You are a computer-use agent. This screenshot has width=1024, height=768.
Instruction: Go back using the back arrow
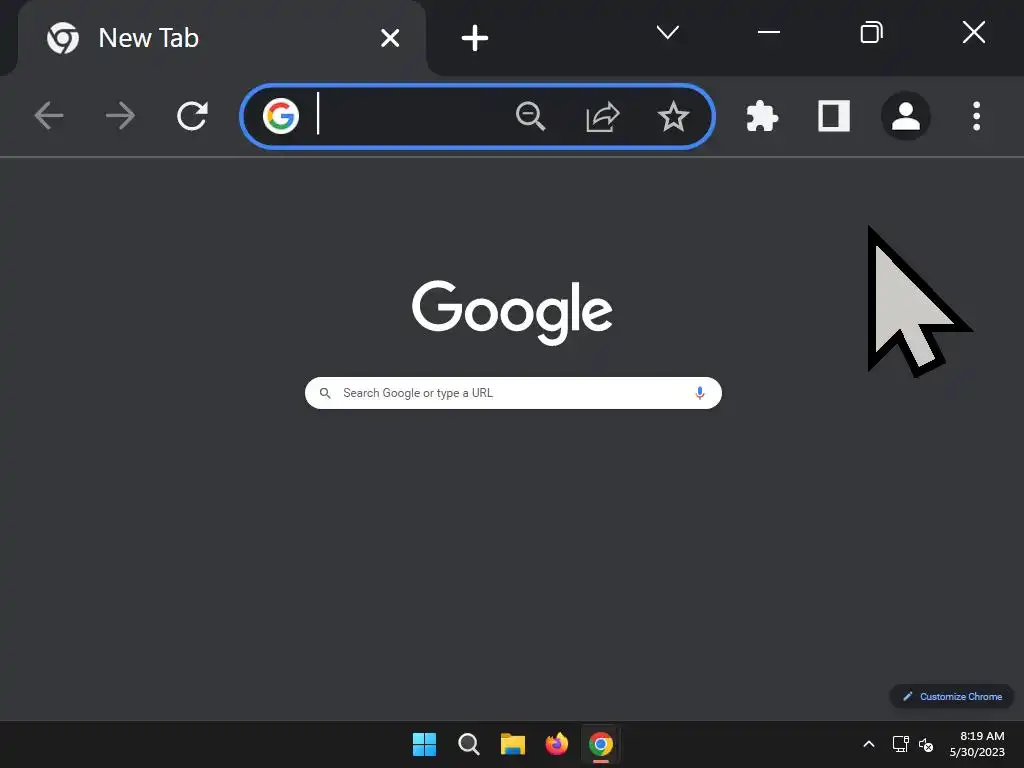[49, 116]
